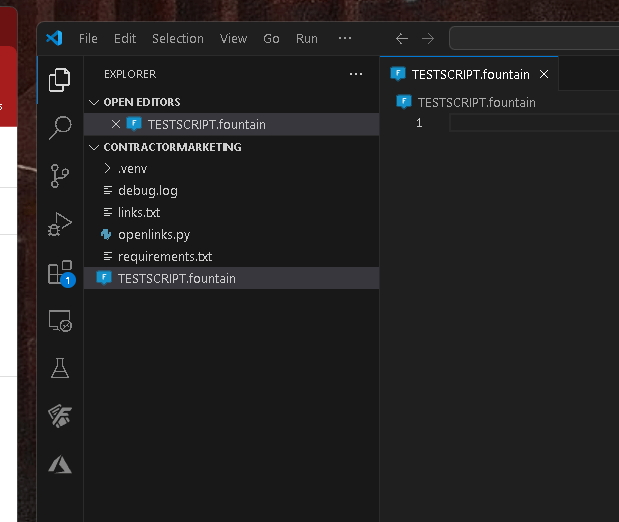Go back with the left arrow

(x=401, y=39)
